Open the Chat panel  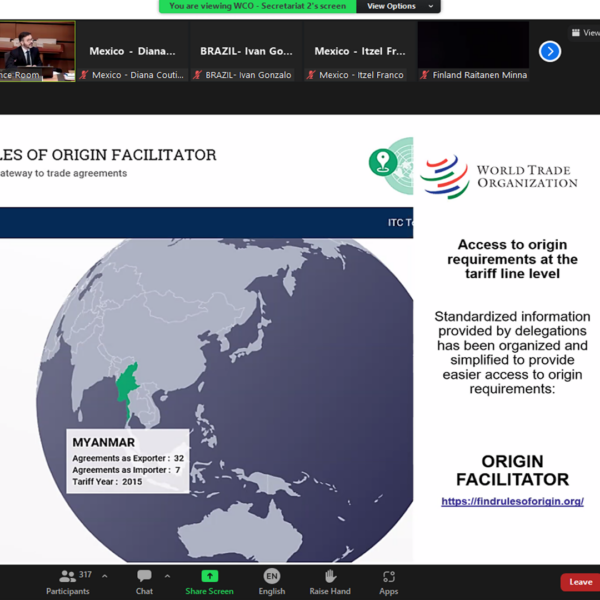pos(144,582)
